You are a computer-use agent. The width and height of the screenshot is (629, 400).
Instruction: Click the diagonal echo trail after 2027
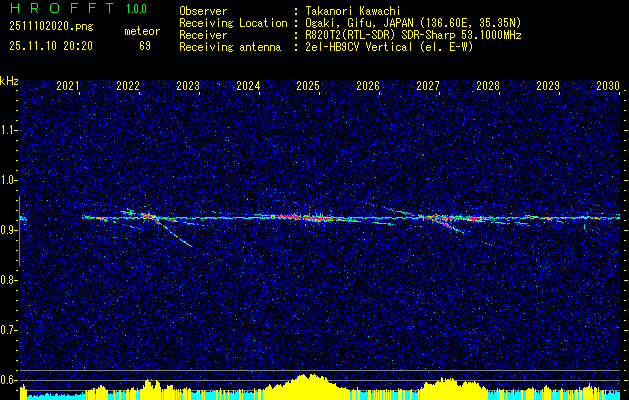click(x=445, y=223)
